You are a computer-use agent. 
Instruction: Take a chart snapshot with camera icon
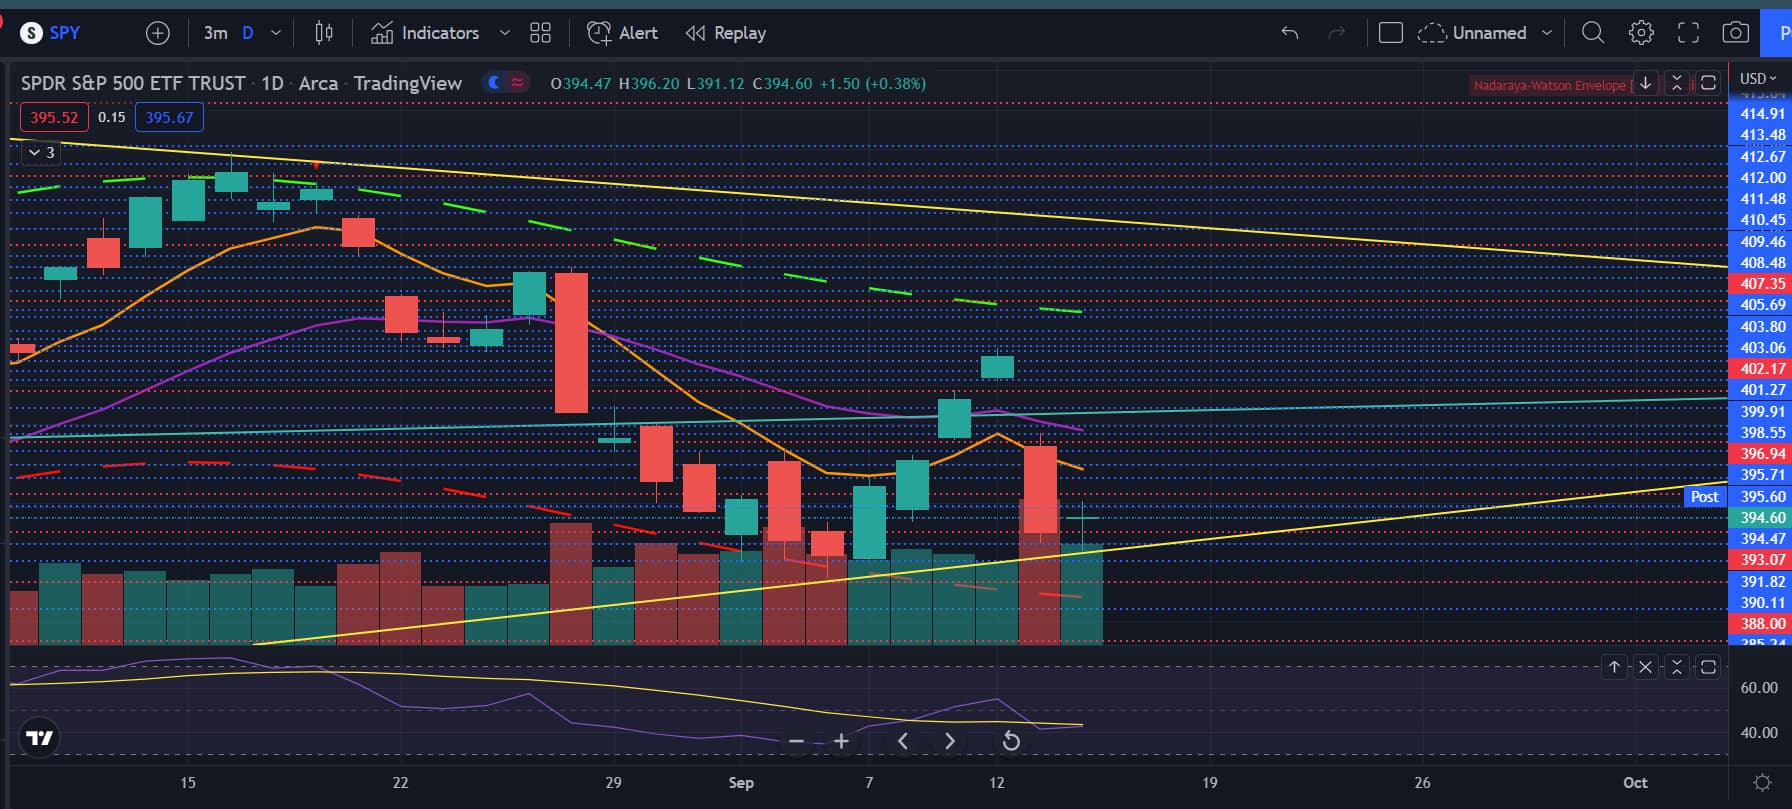coord(1735,33)
